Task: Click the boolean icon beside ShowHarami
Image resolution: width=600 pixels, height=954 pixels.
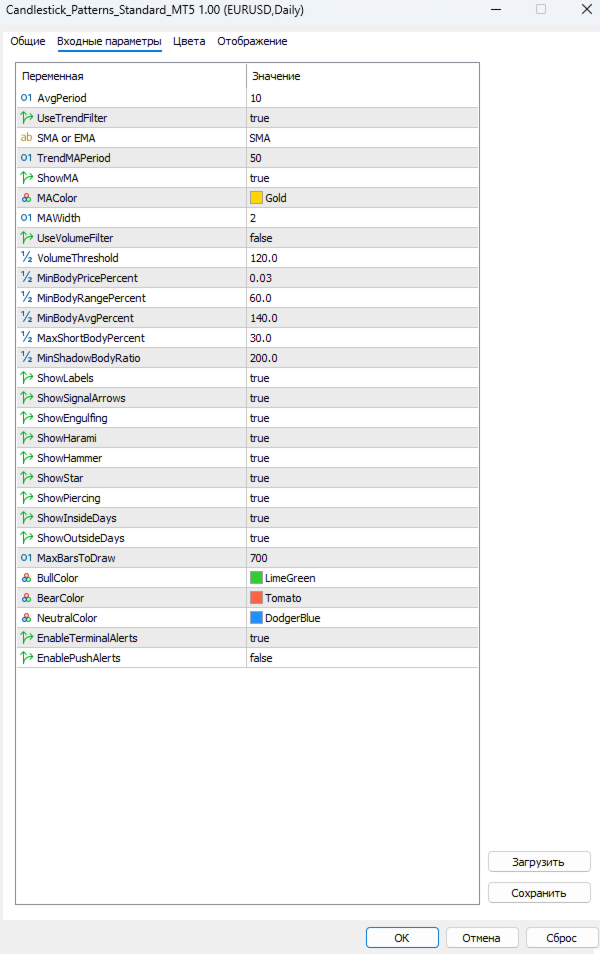Action: (x=26, y=438)
